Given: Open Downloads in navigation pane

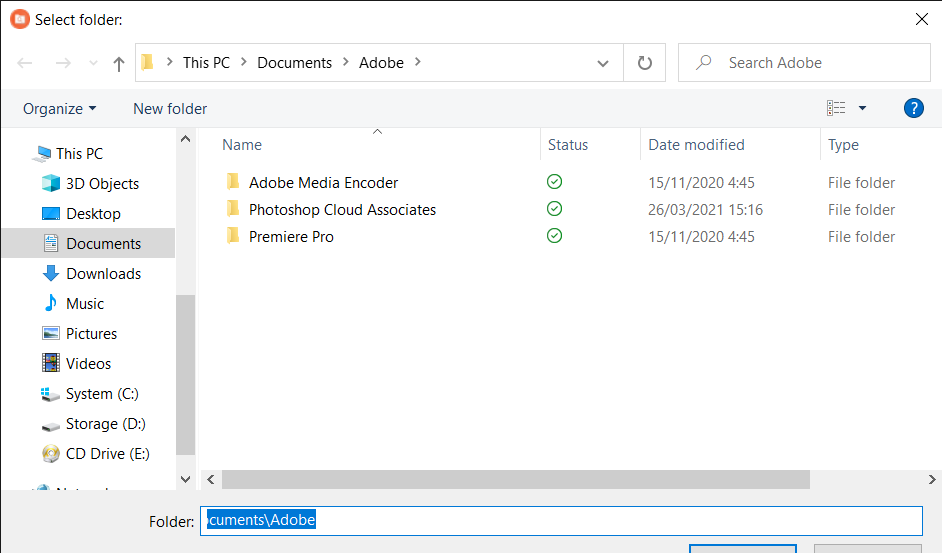Looking at the screenshot, I should click(103, 274).
